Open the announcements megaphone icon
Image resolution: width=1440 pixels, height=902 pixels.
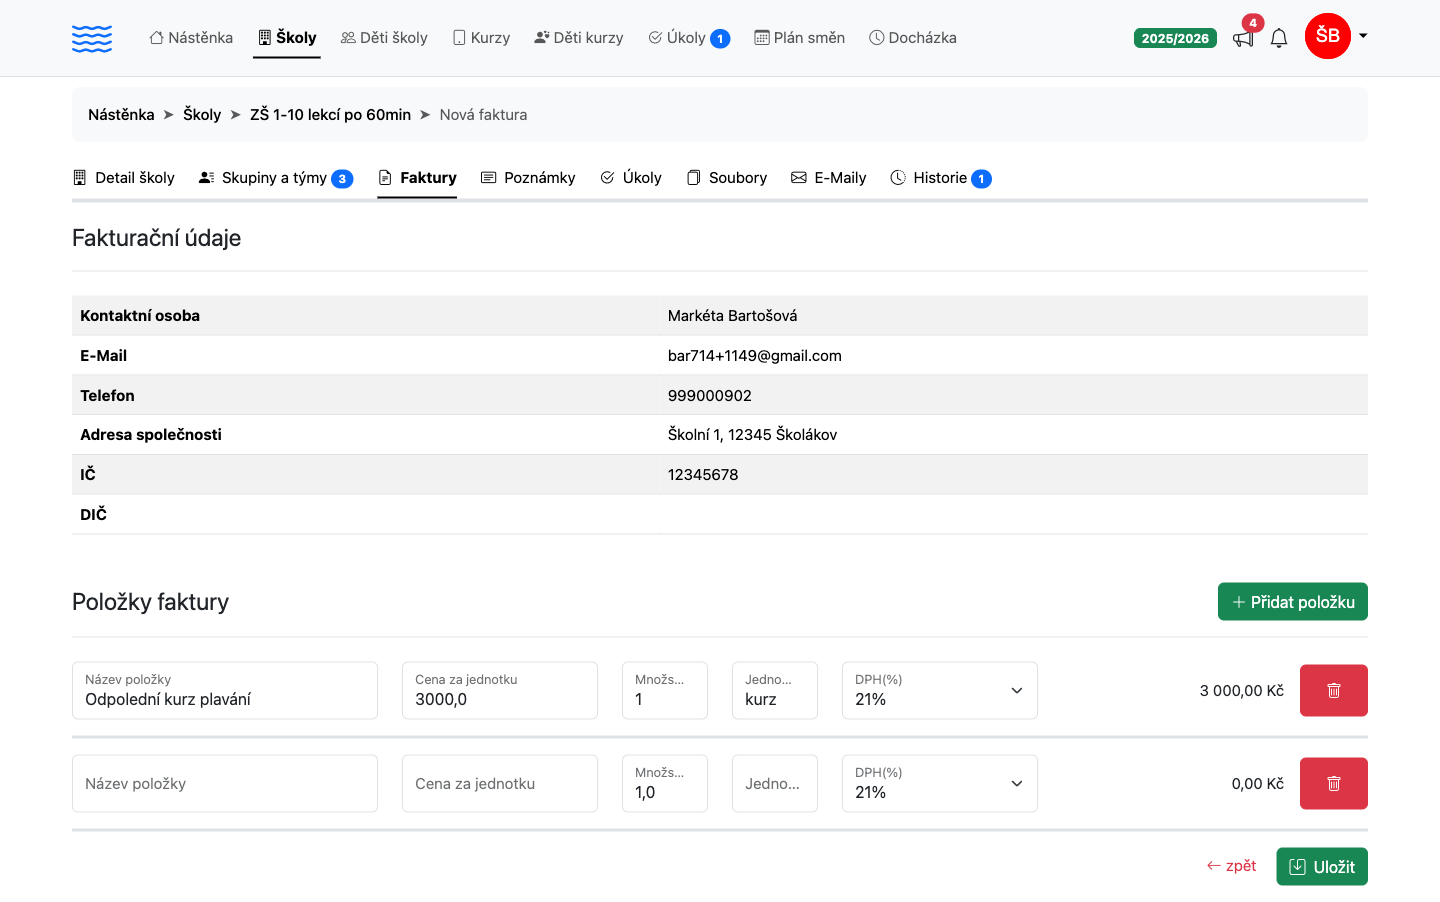pyautogui.click(x=1243, y=38)
